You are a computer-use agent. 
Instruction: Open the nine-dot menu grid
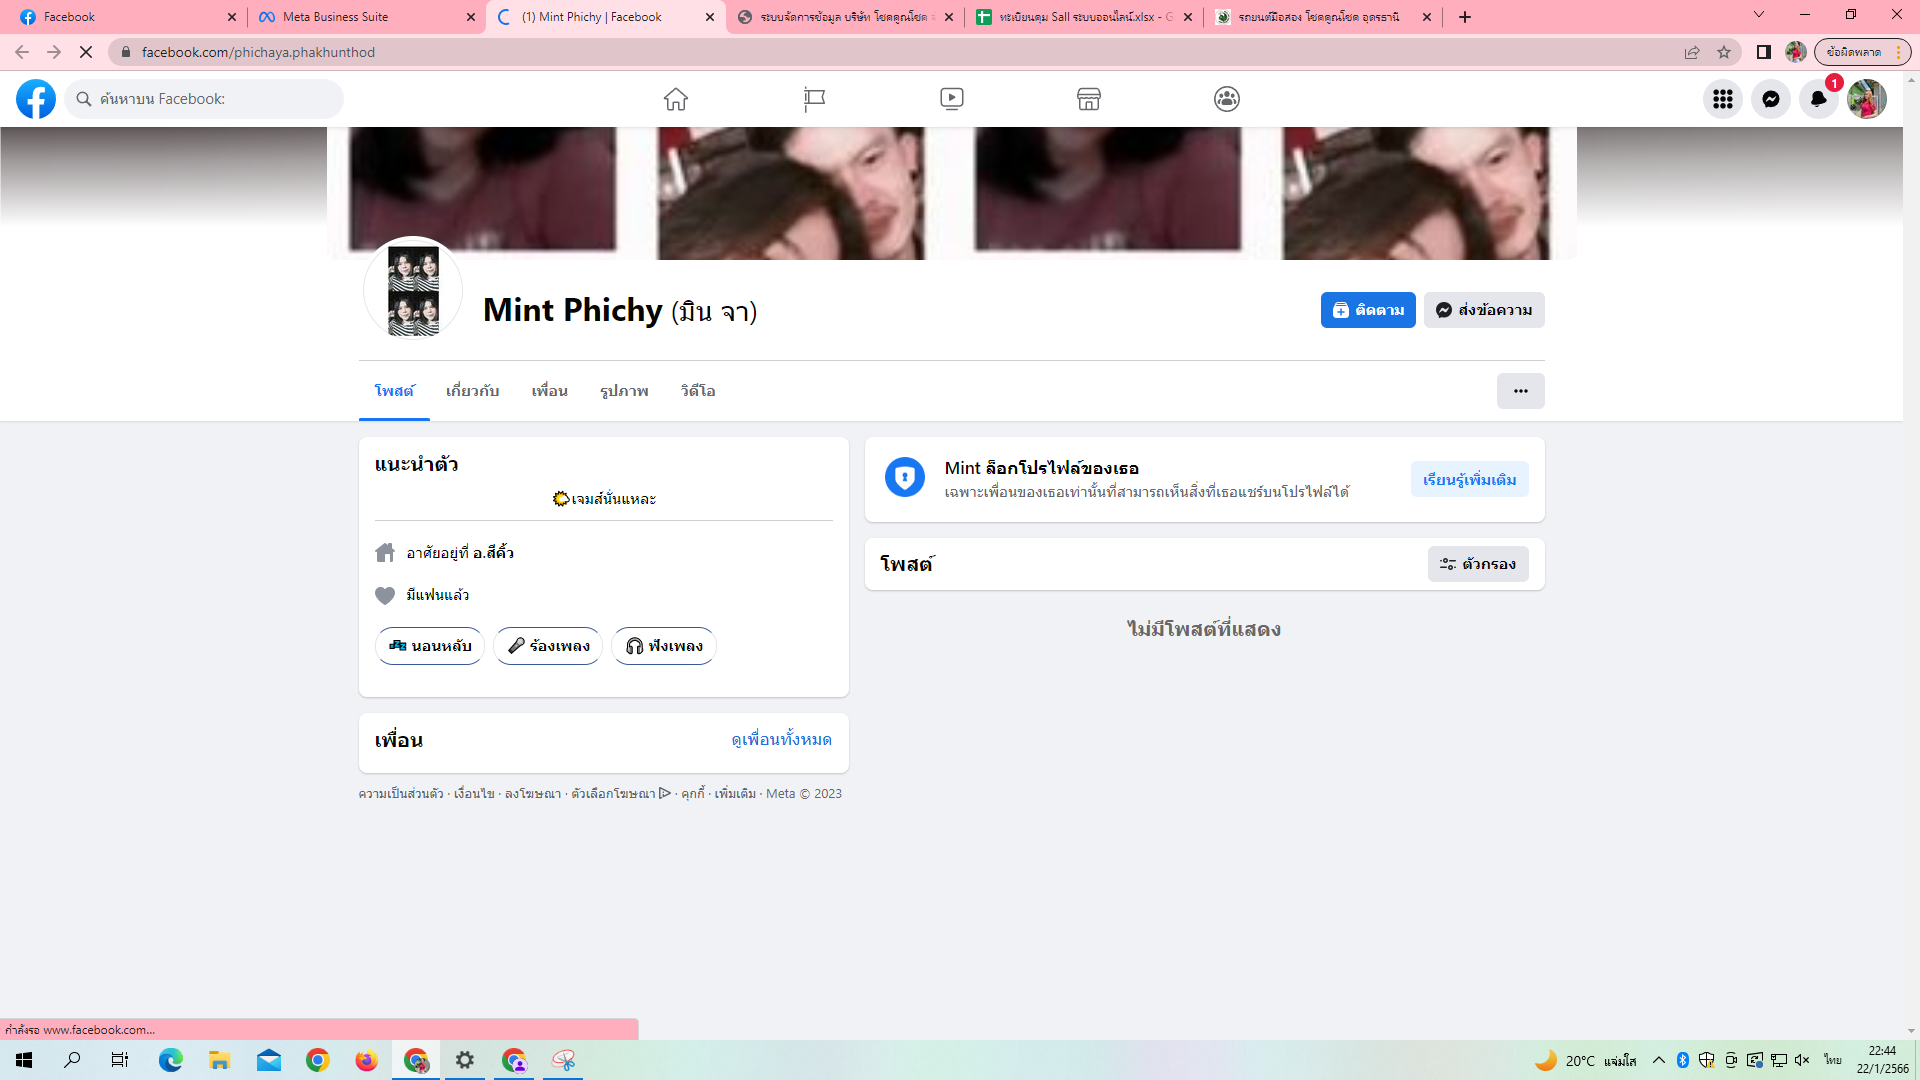click(1723, 99)
